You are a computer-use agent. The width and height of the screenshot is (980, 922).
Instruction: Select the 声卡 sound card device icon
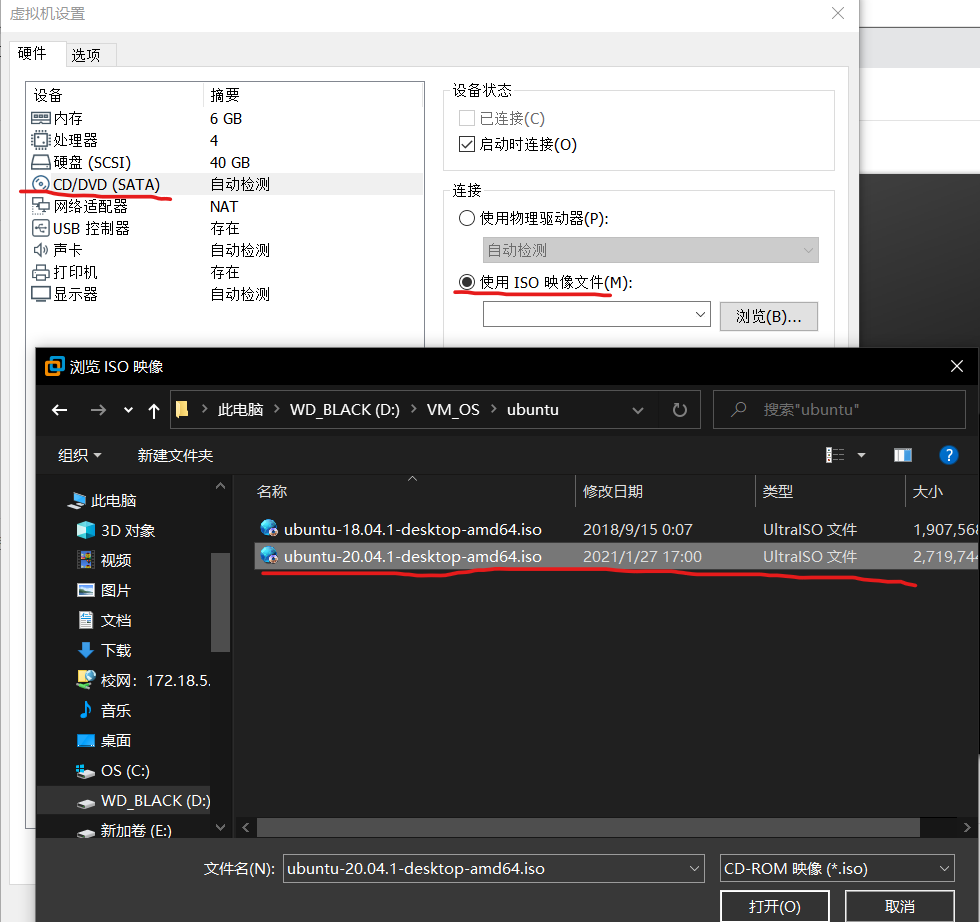[x=42, y=249]
